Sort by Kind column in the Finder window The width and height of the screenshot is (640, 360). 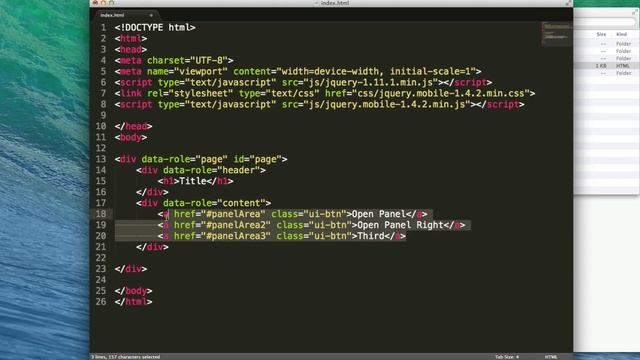click(622, 34)
